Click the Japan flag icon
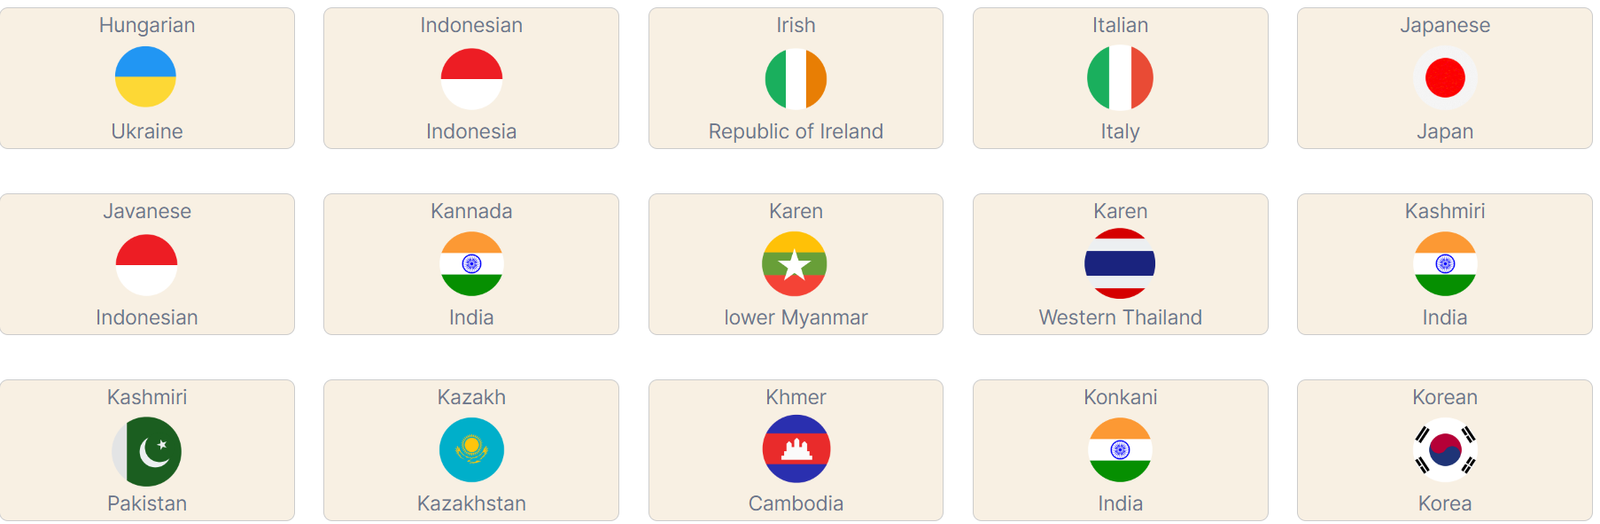Viewport: 1600px width, 524px height. click(1444, 78)
